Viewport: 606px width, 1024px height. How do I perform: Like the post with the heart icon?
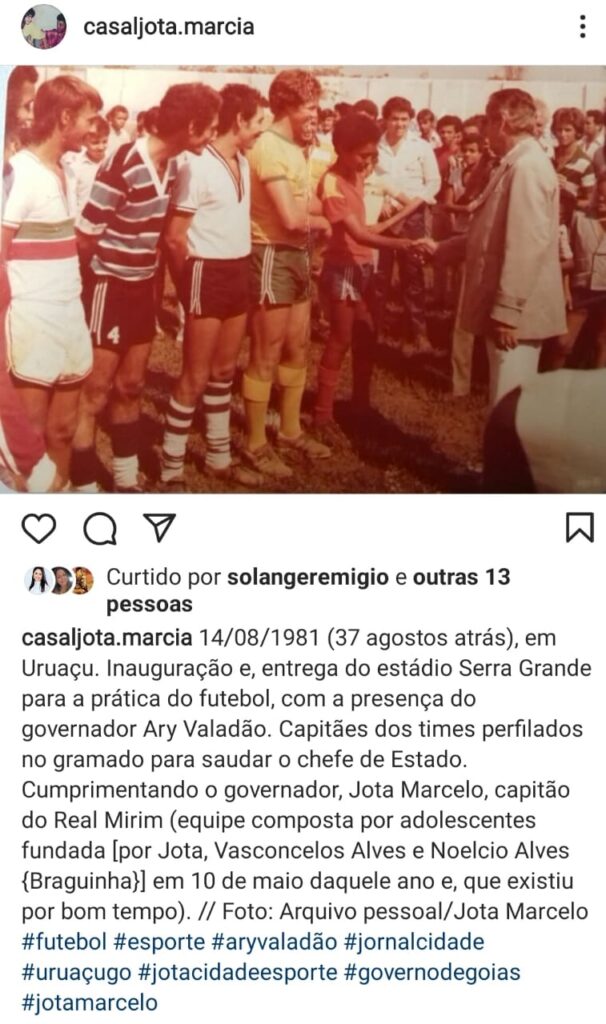point(39,528)
